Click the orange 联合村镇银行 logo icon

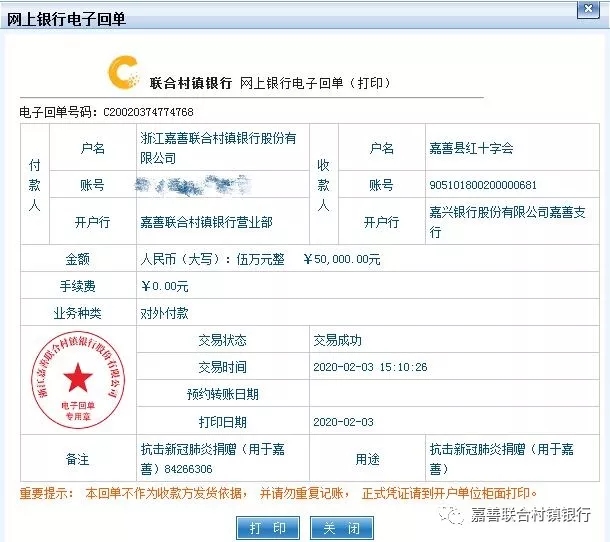[x=125, y=75]
